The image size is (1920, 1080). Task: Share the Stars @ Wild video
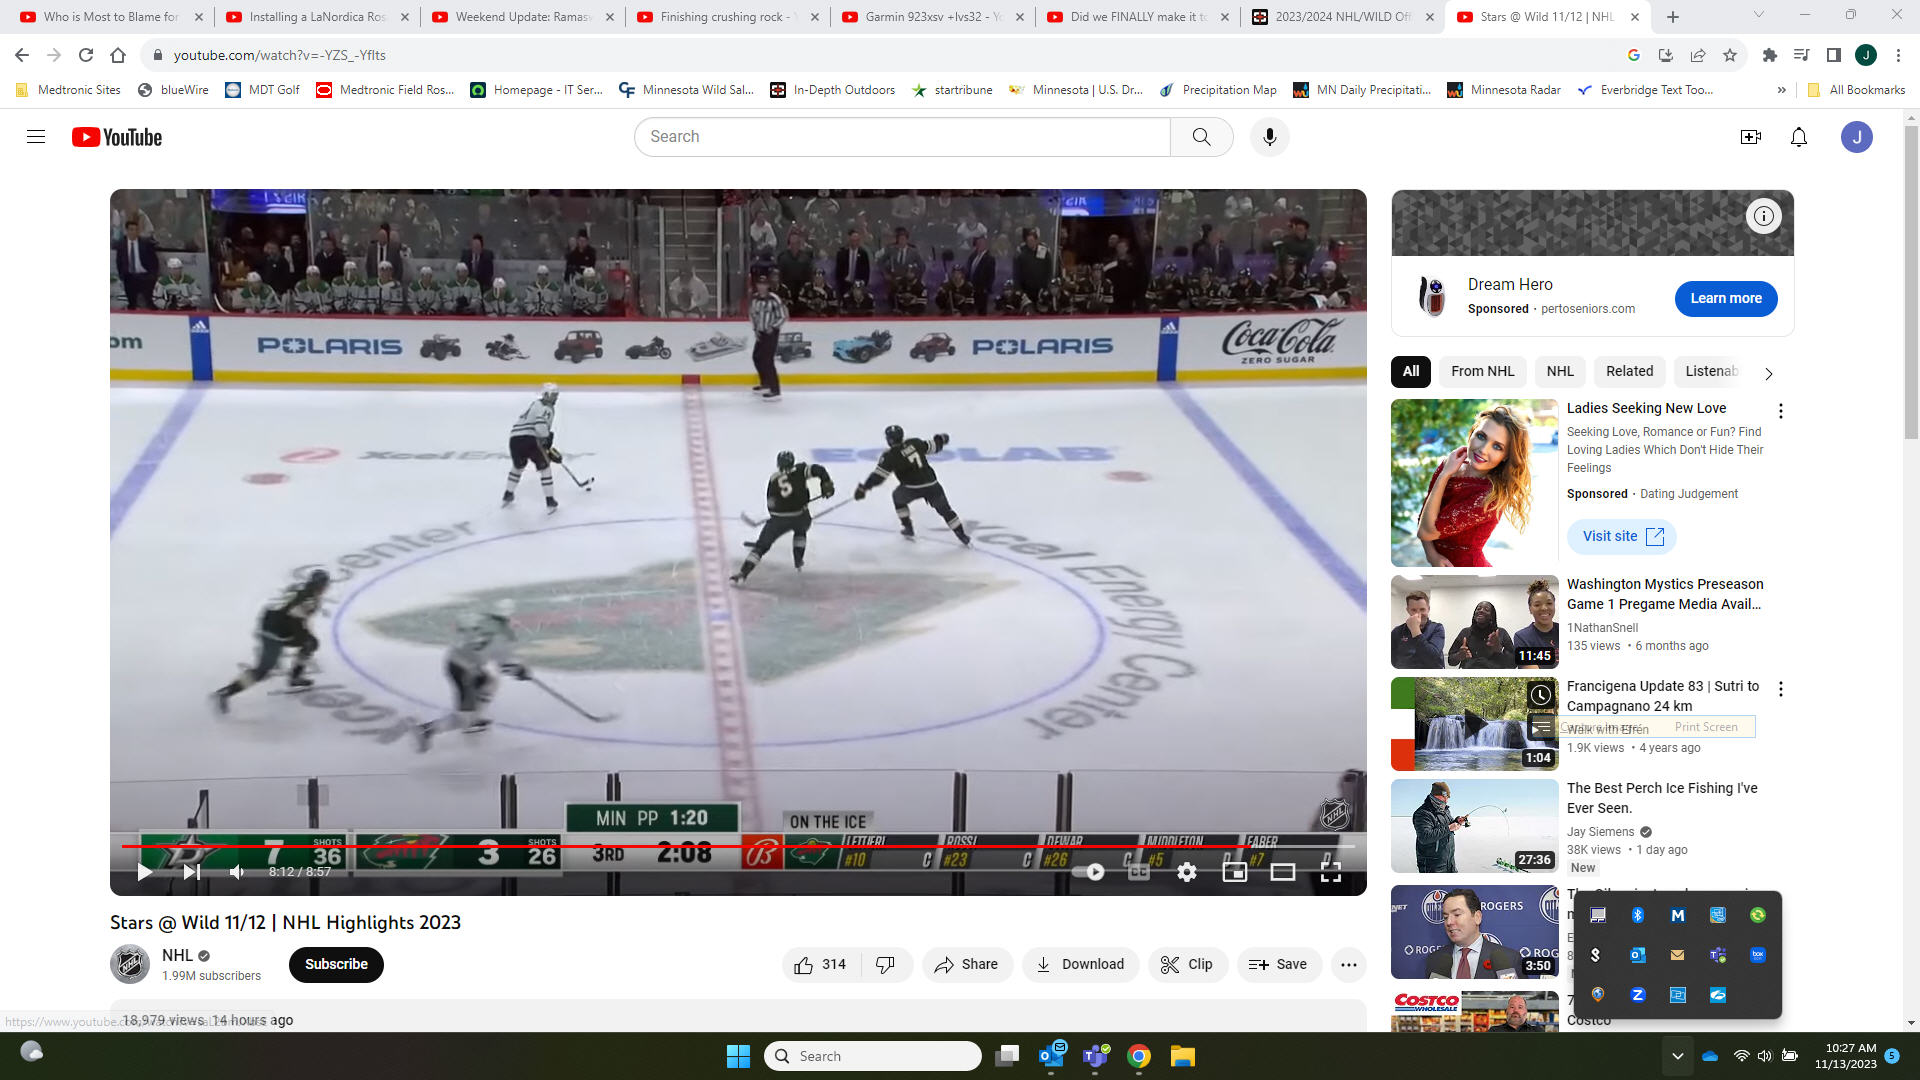coord(966,965)
